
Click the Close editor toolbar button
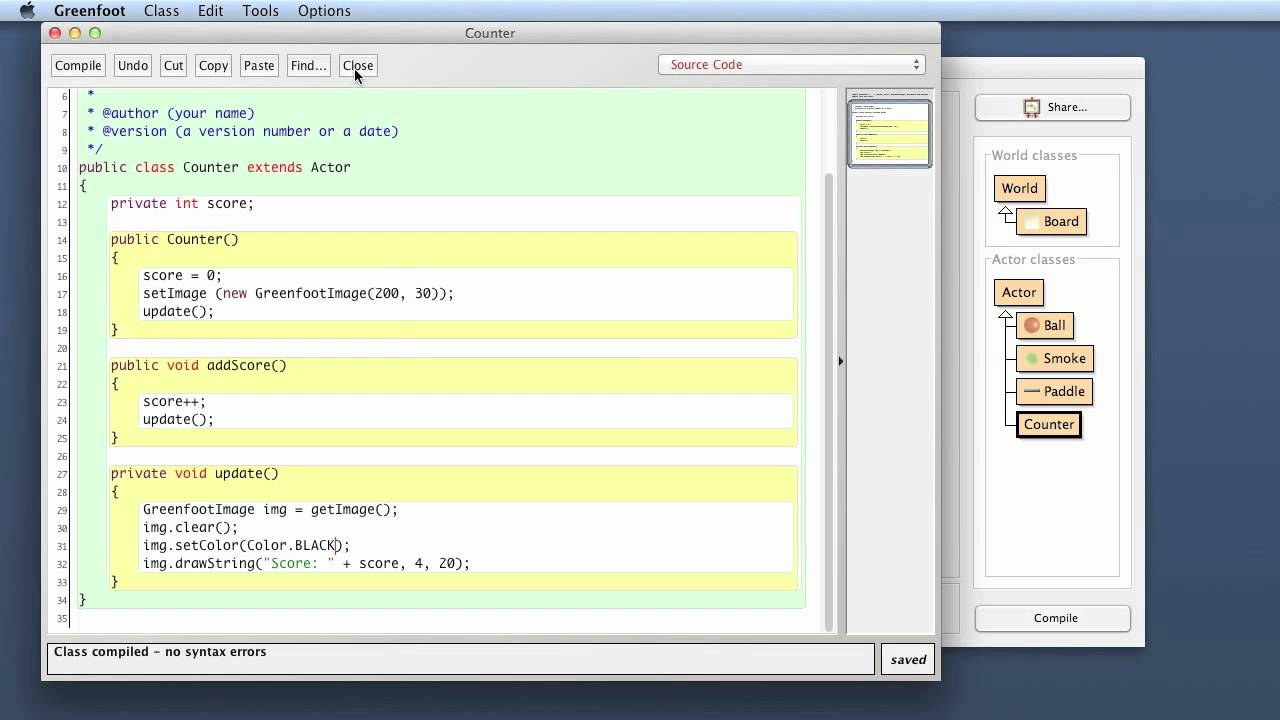[x=358, y=65]
